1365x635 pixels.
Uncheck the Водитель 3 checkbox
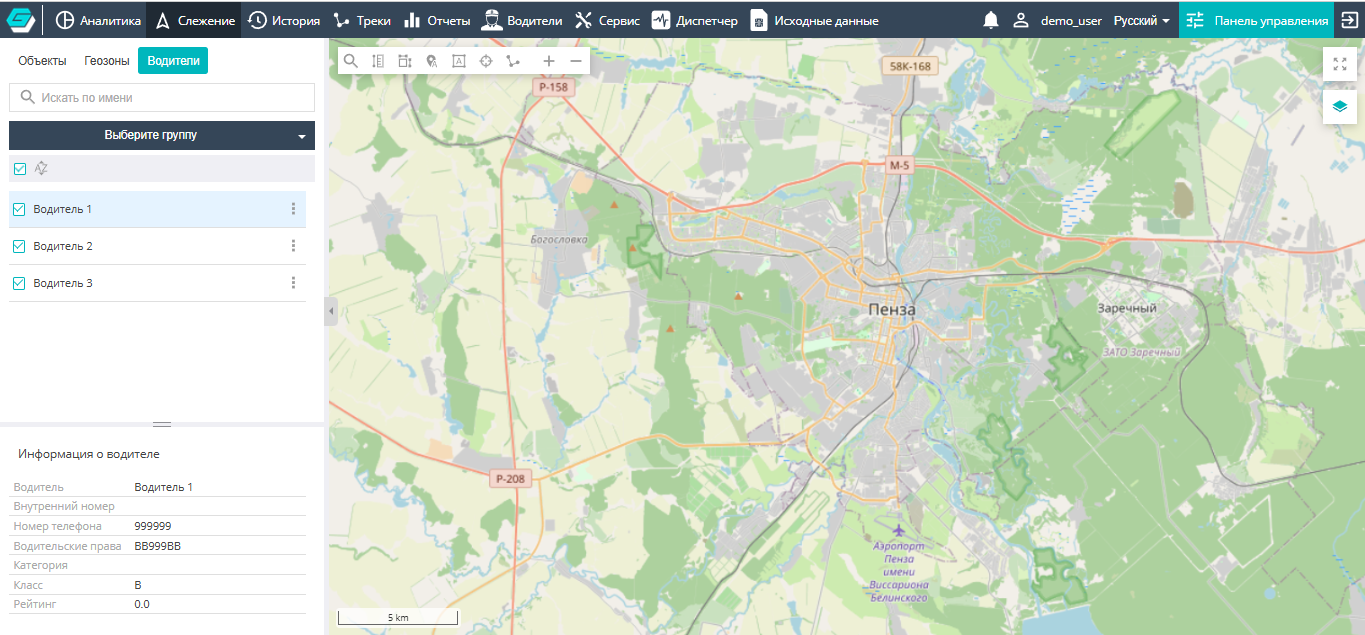(19, 283)
